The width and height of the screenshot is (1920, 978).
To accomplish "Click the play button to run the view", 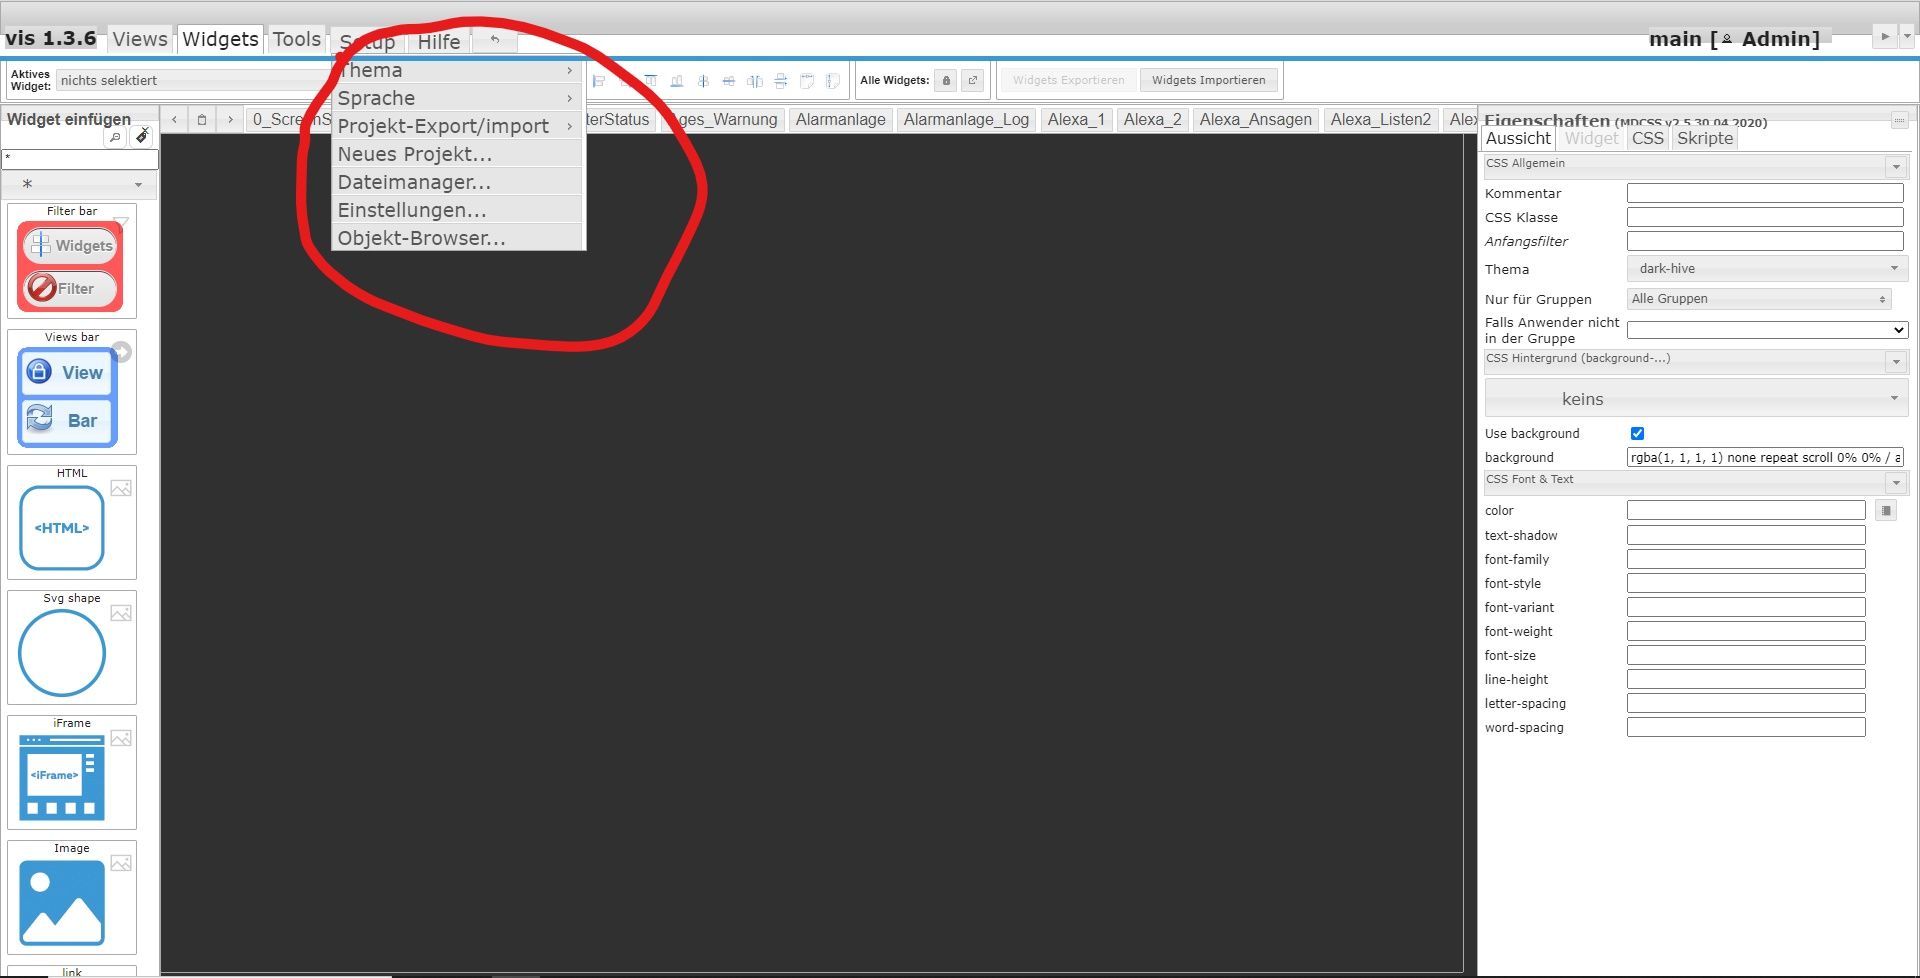I will [x=1885, y=37].
